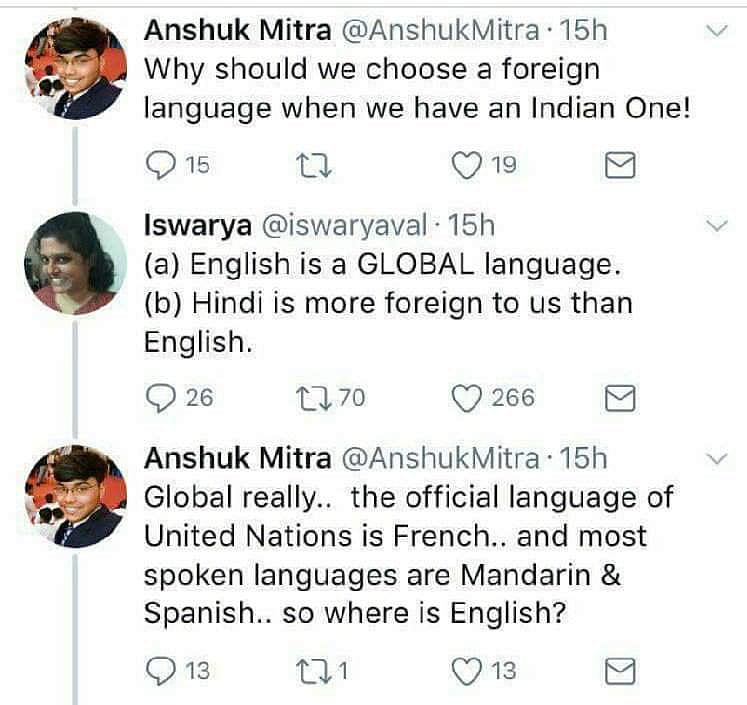Retweet Iswarya's tweet with 70 retweets

(x=311, y=398)
